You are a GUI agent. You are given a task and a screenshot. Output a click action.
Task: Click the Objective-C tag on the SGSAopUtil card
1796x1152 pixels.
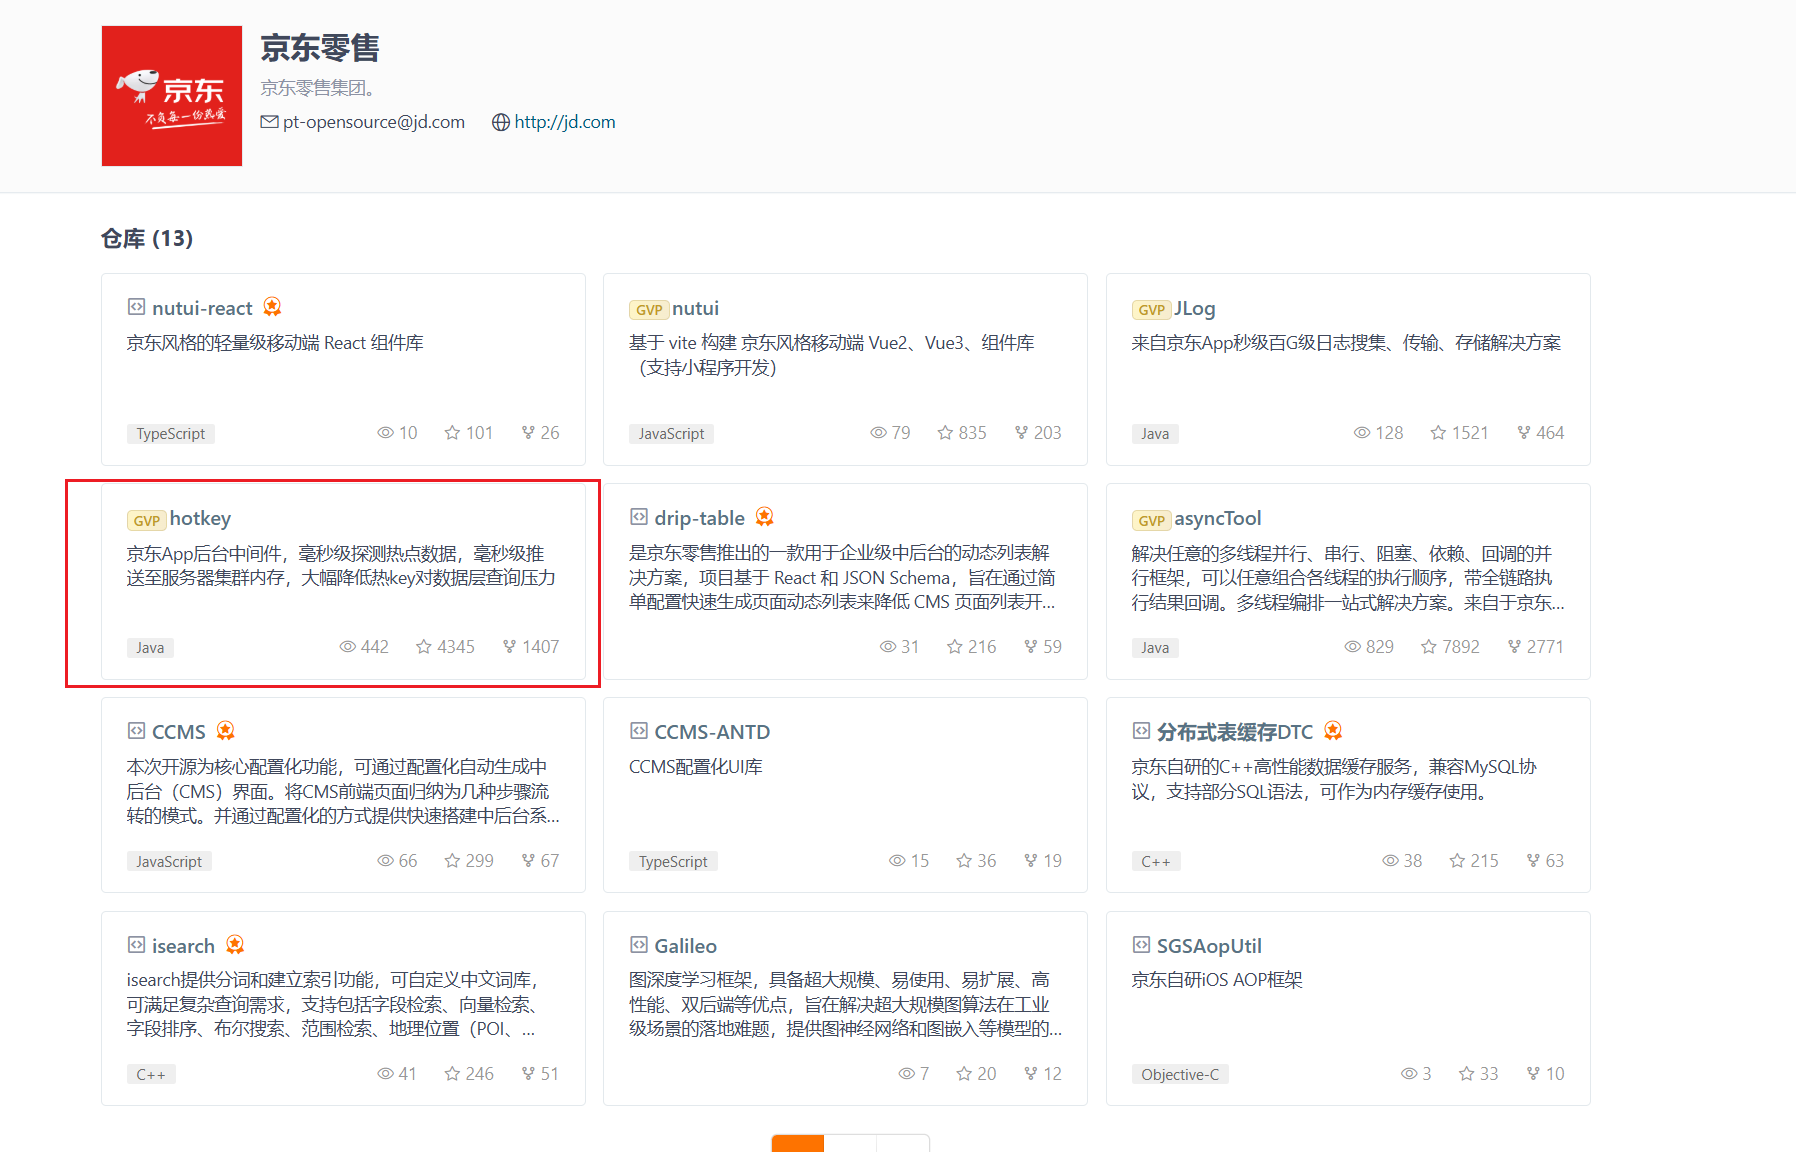[x=1180, y=1075]
